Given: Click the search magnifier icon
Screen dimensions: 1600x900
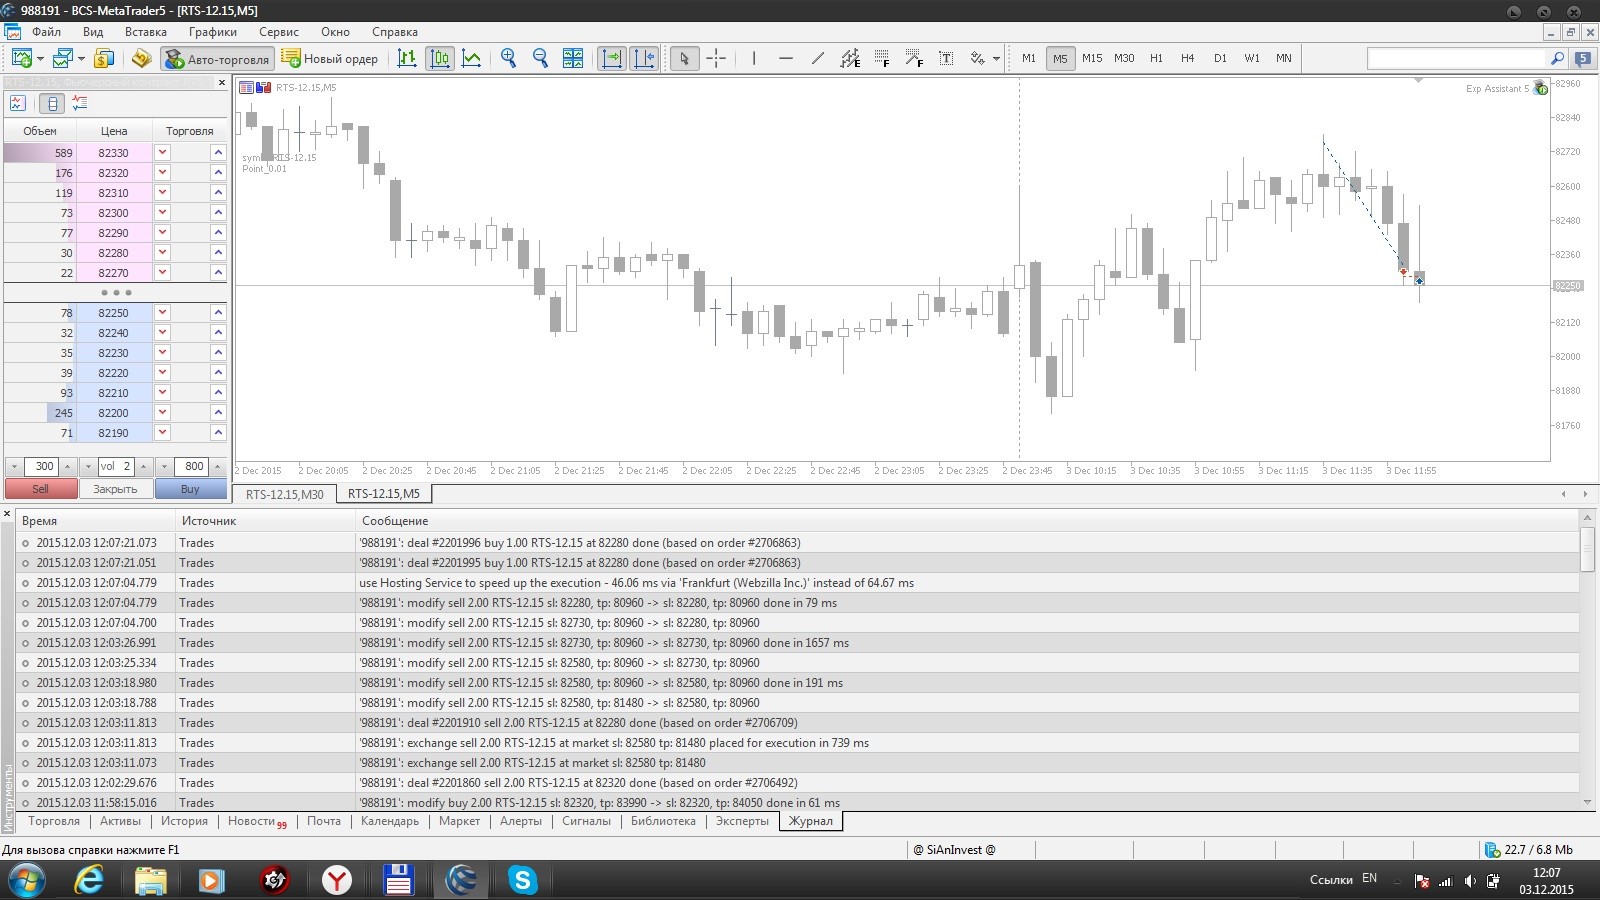Looking at the screenshot, I should (1557, 58).
